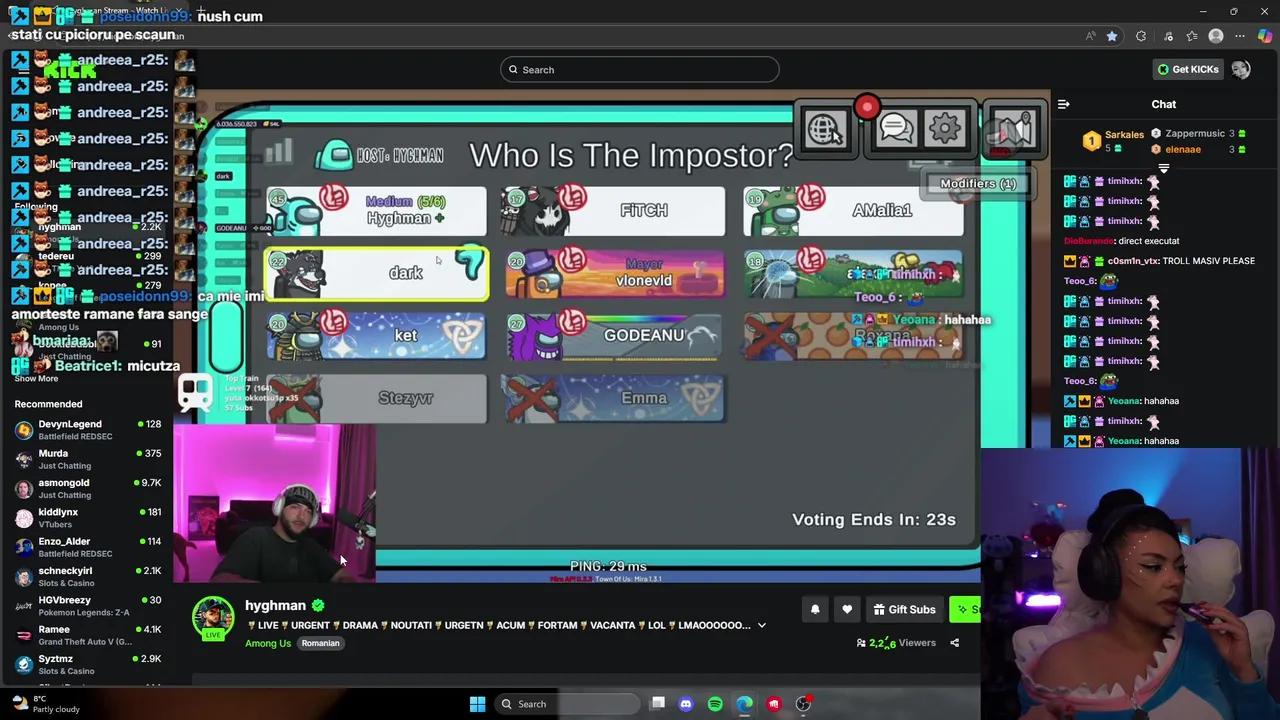Open DevynLegend recommended channel
Image resolution: width=1280 pixels, height=720 pixels.
88,430
